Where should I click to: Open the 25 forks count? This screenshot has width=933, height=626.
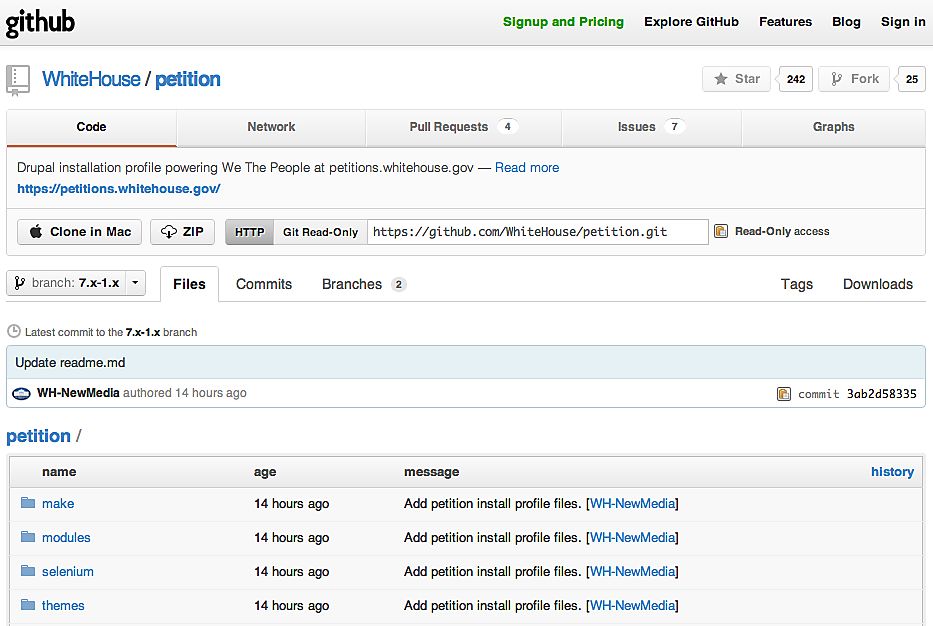point(912,79)
